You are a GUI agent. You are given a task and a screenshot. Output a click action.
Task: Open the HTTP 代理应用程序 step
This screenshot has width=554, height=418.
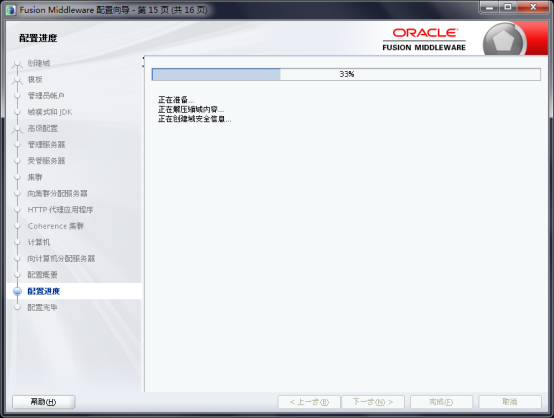point(60,210)
